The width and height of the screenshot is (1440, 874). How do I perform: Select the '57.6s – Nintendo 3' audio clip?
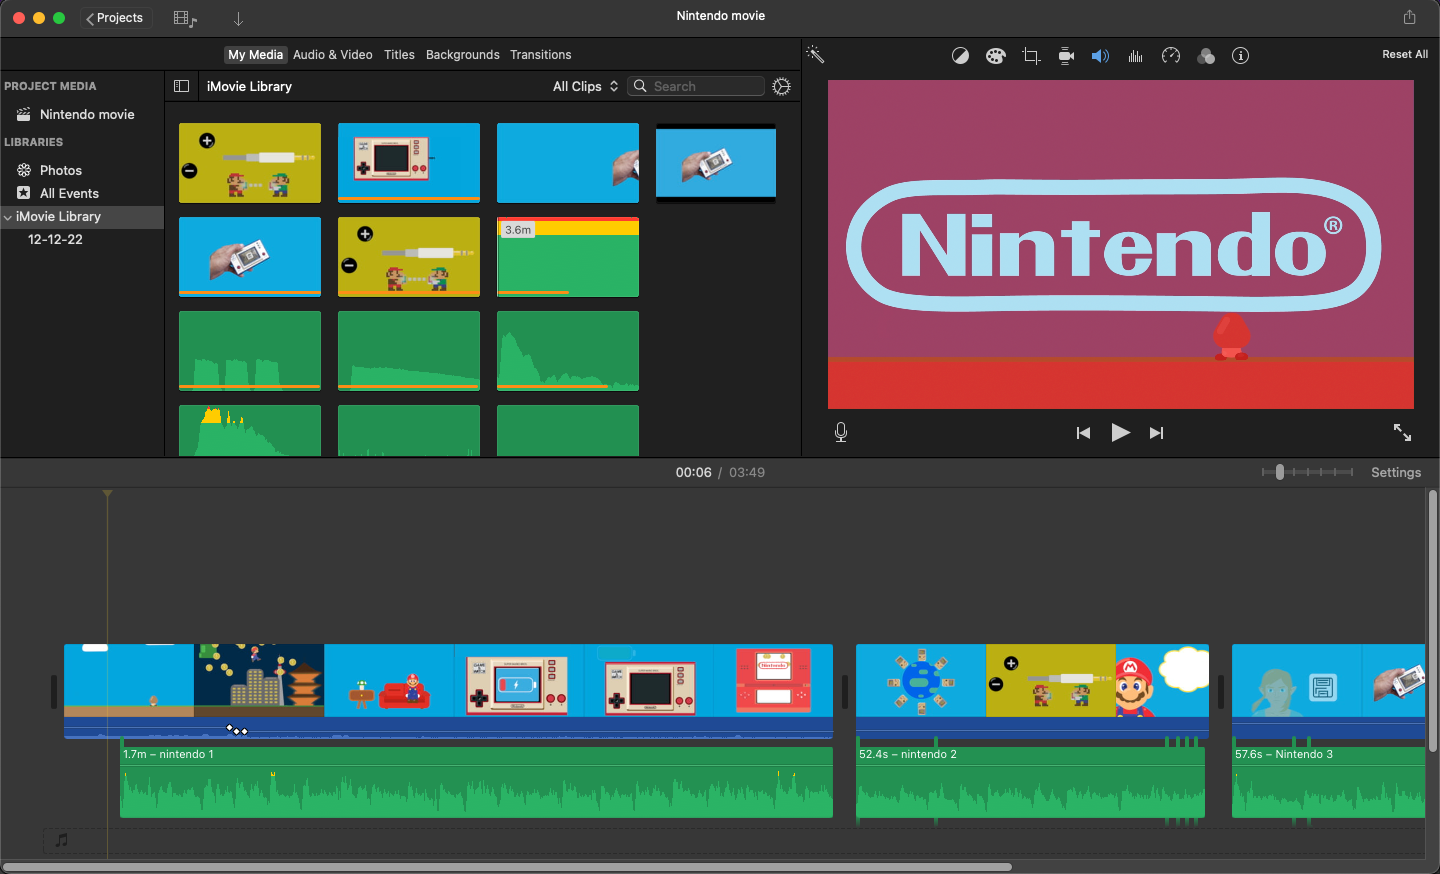[1328, 782]
